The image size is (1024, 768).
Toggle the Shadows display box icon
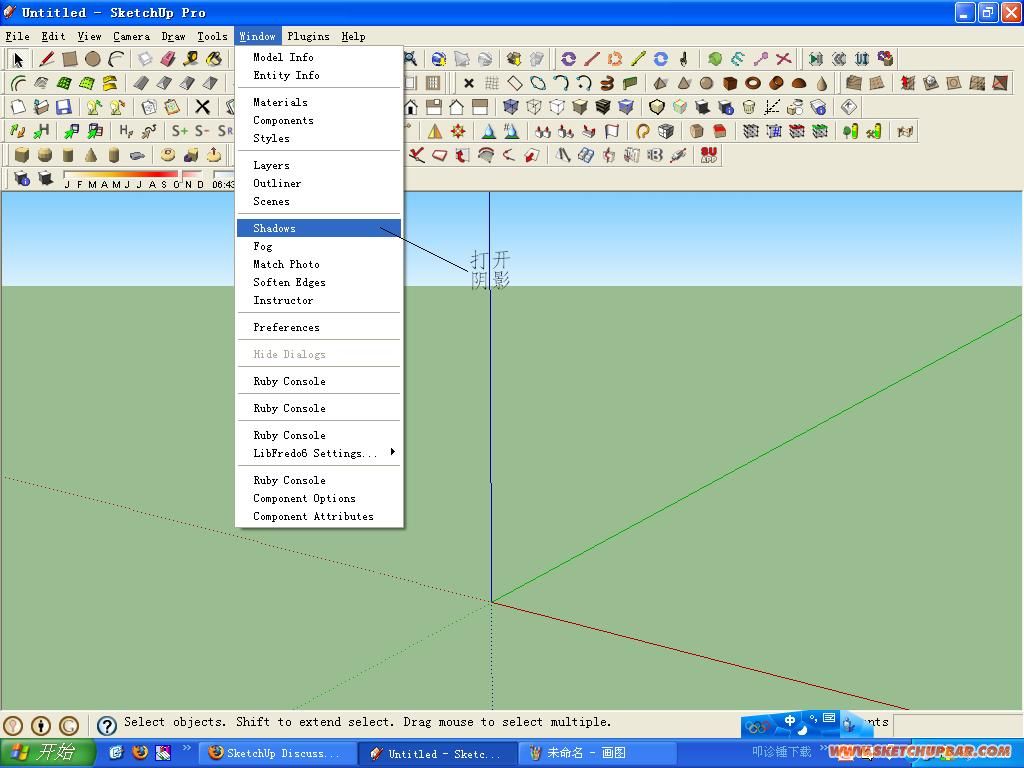[45, 178]
